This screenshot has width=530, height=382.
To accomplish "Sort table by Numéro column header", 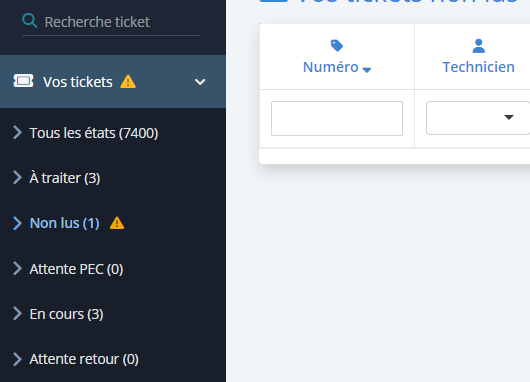I will coord(331,67).
